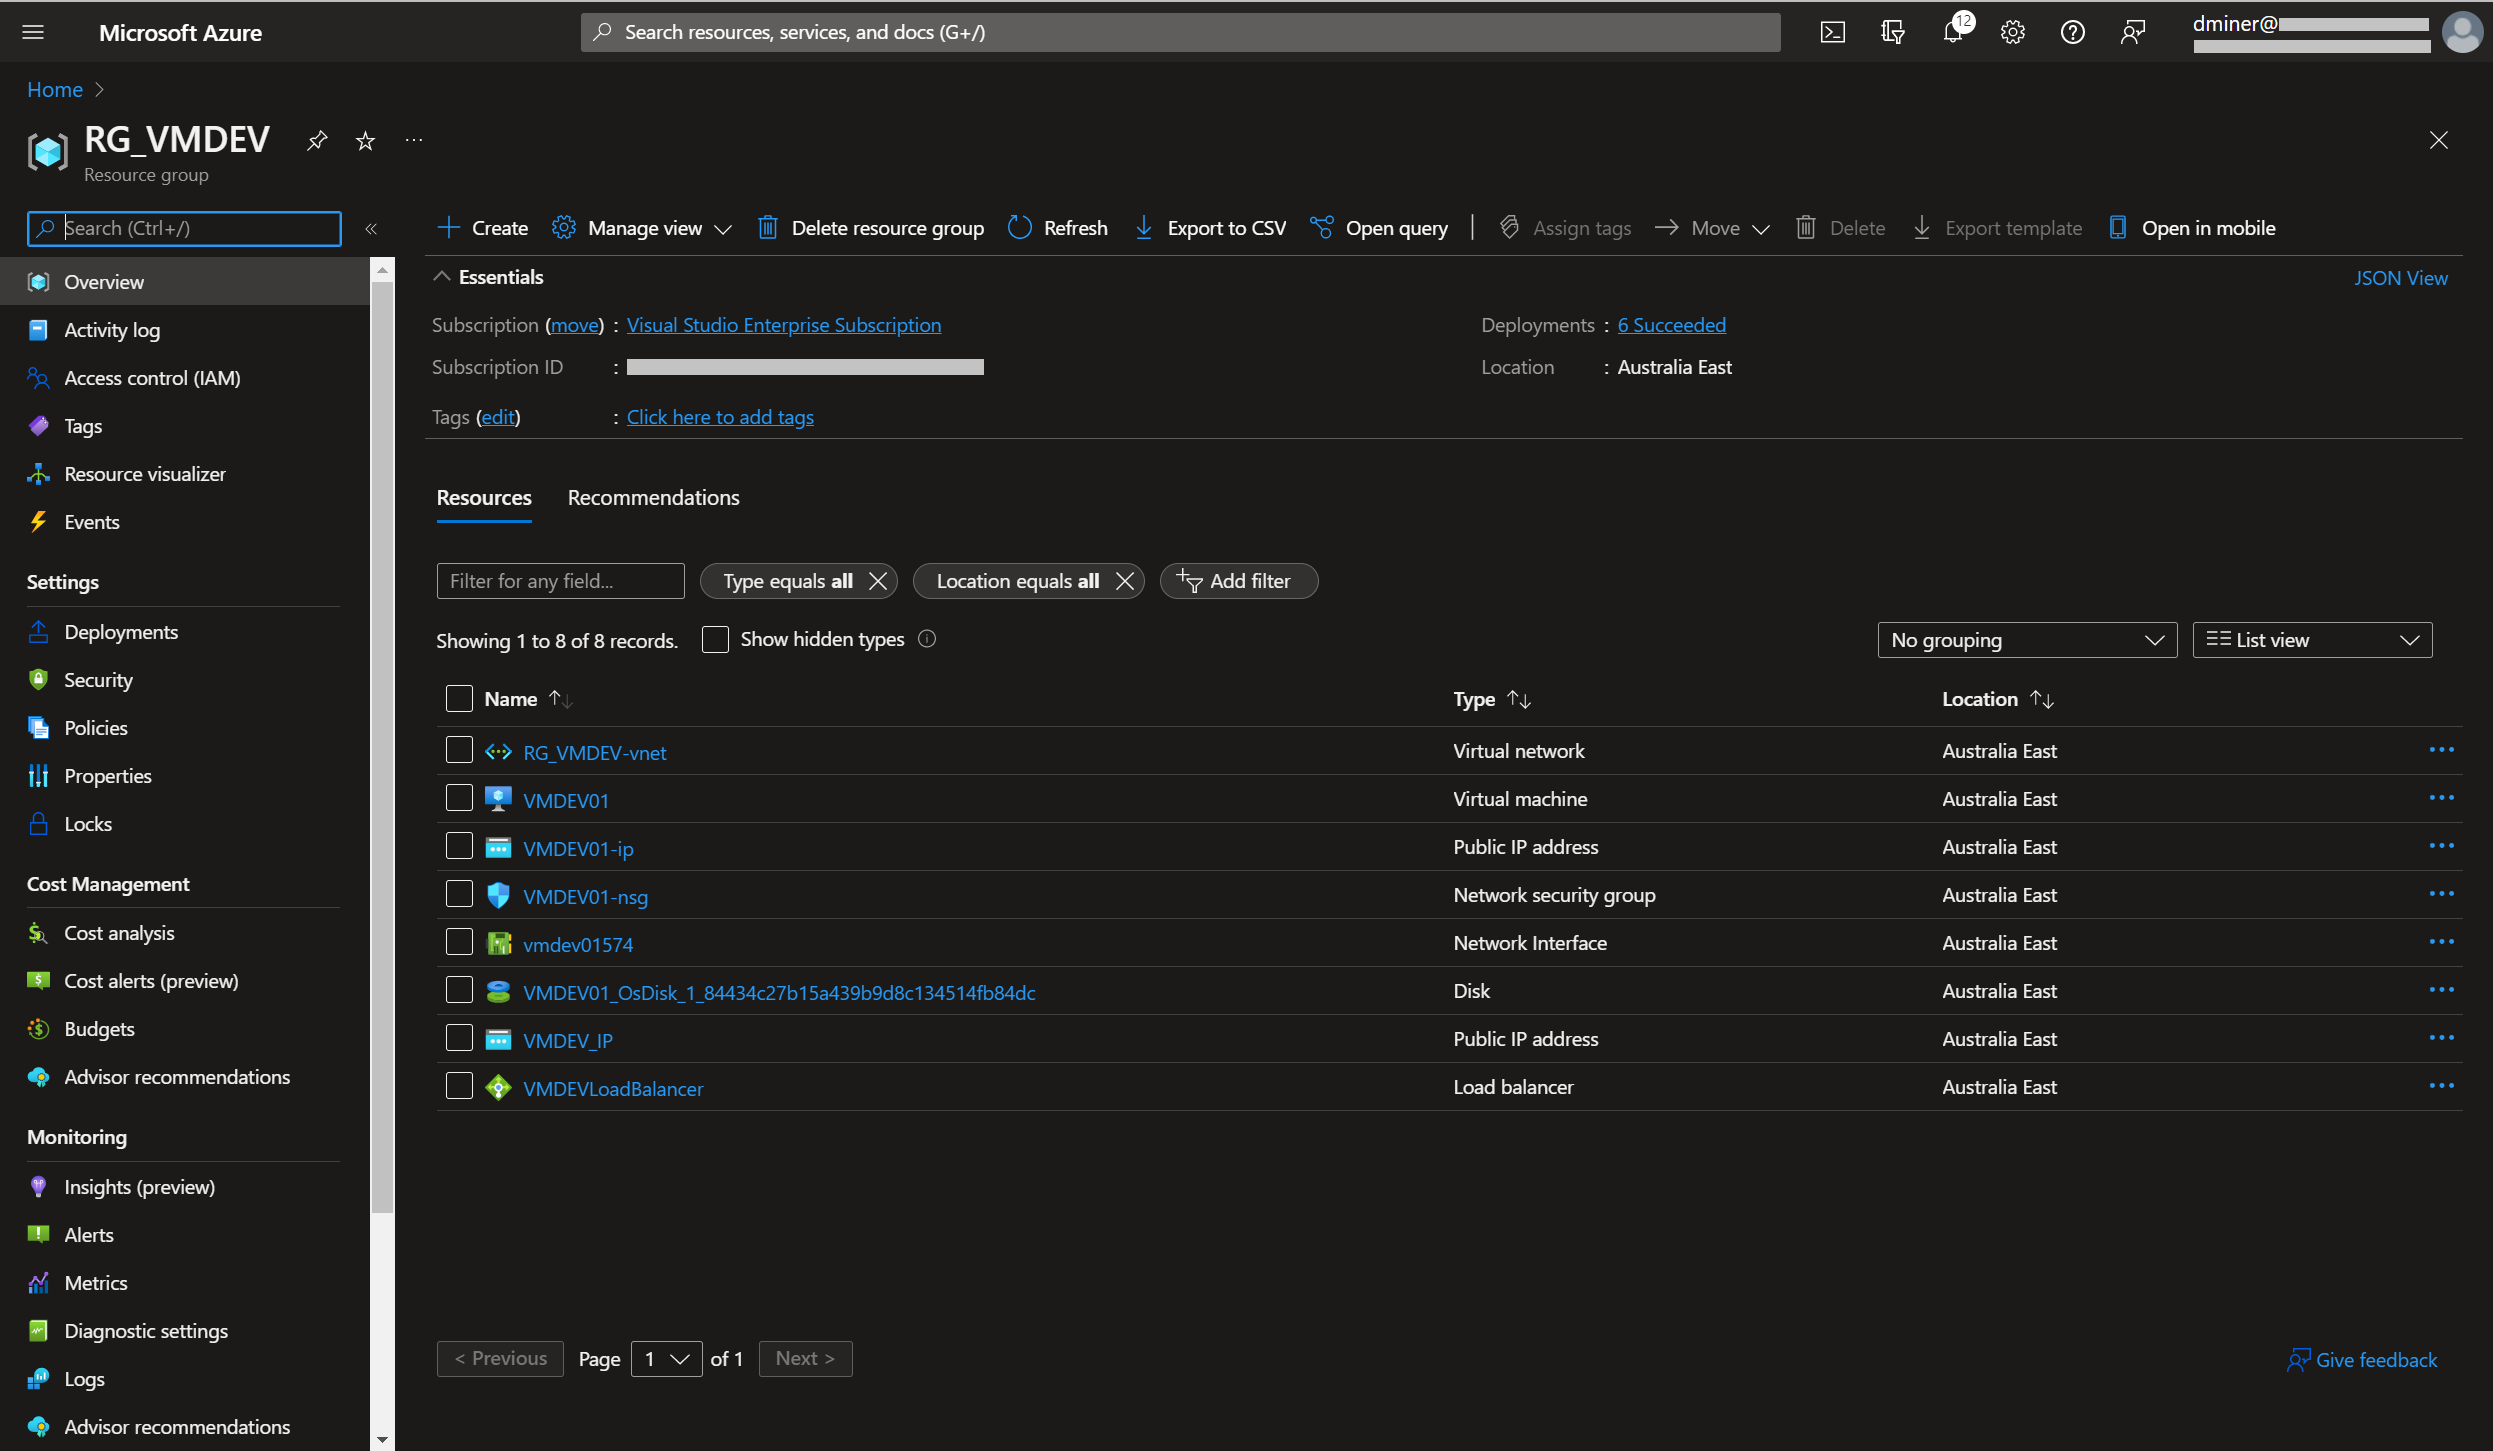
Task: Click the Give feedback link
Action: coord(2362,1360)
